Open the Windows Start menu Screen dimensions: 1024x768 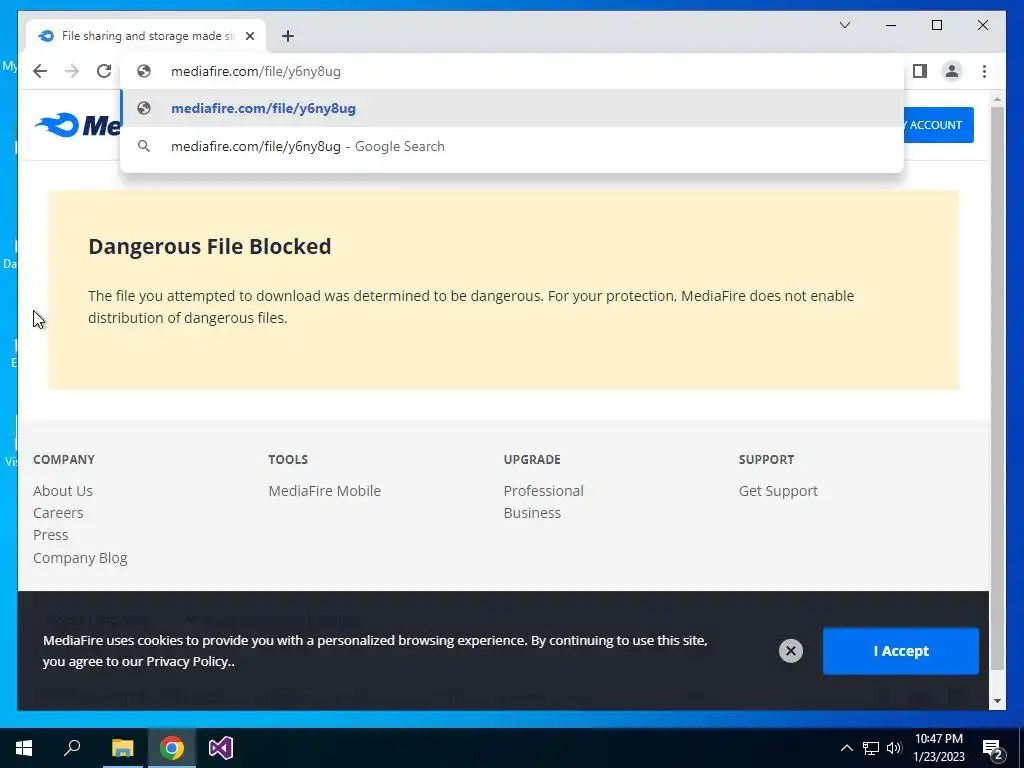24,748
